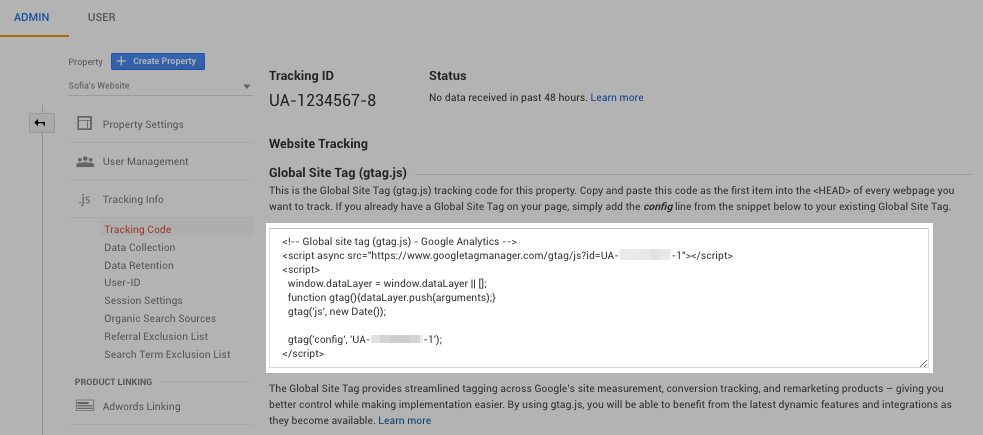Expand the Sofia's Website property dropdown
This screenshot has height=435, width=983.
tap(247, 86)
